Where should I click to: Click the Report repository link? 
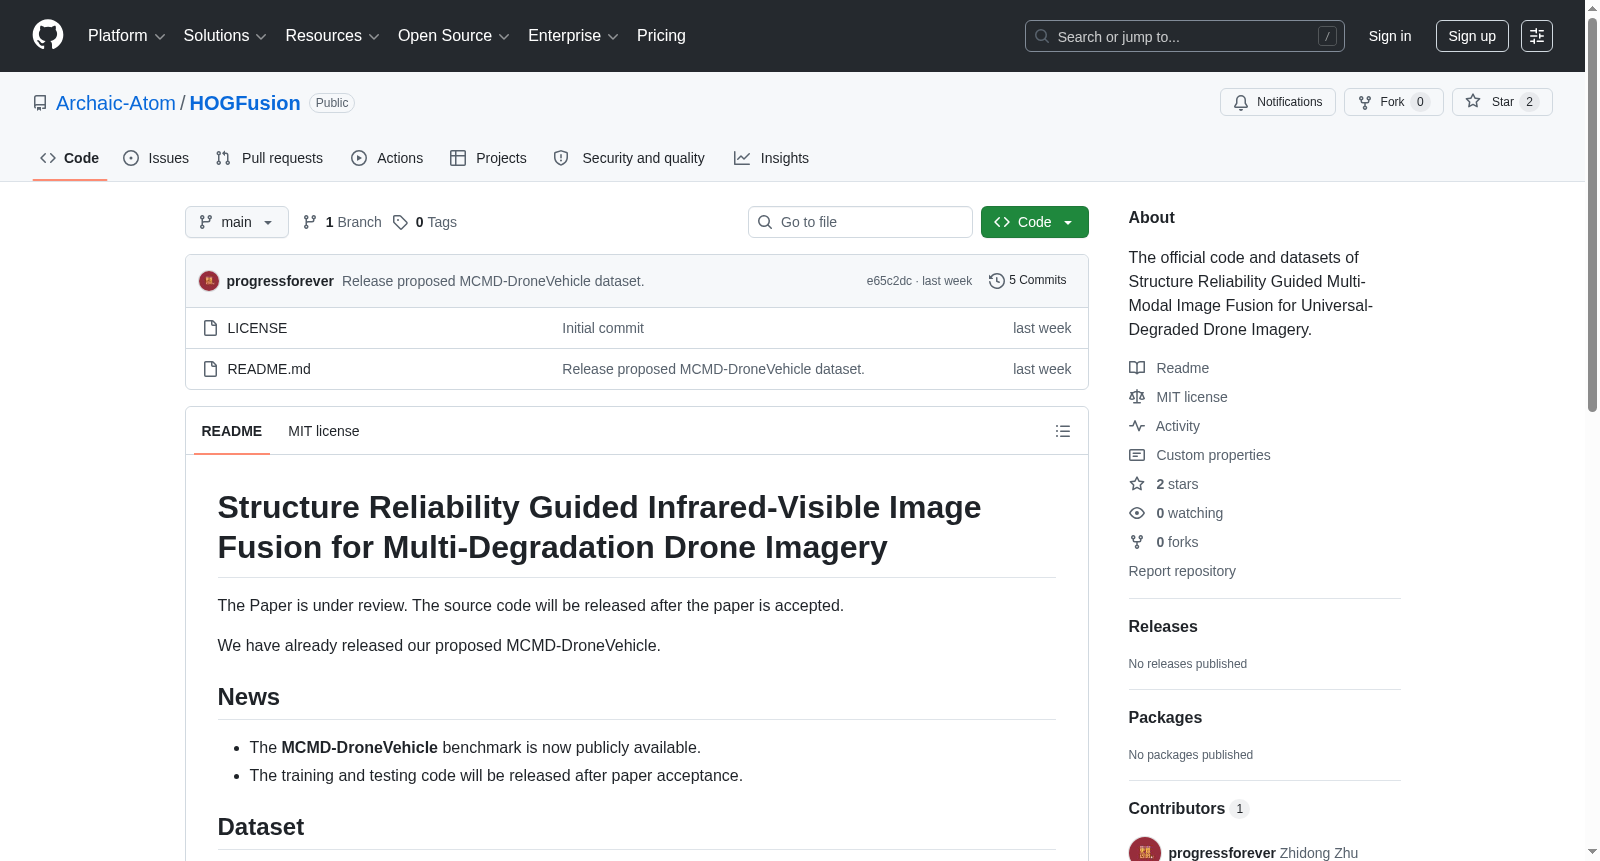pos(1182,571)
